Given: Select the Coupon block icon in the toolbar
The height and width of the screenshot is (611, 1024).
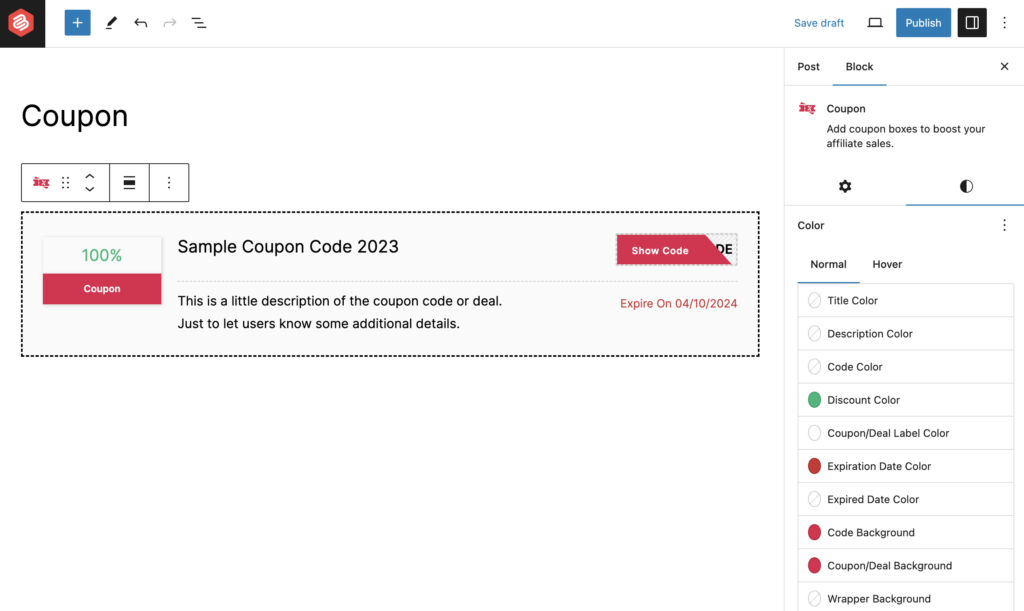Looking at the screenshot, I should pos(40,183).
